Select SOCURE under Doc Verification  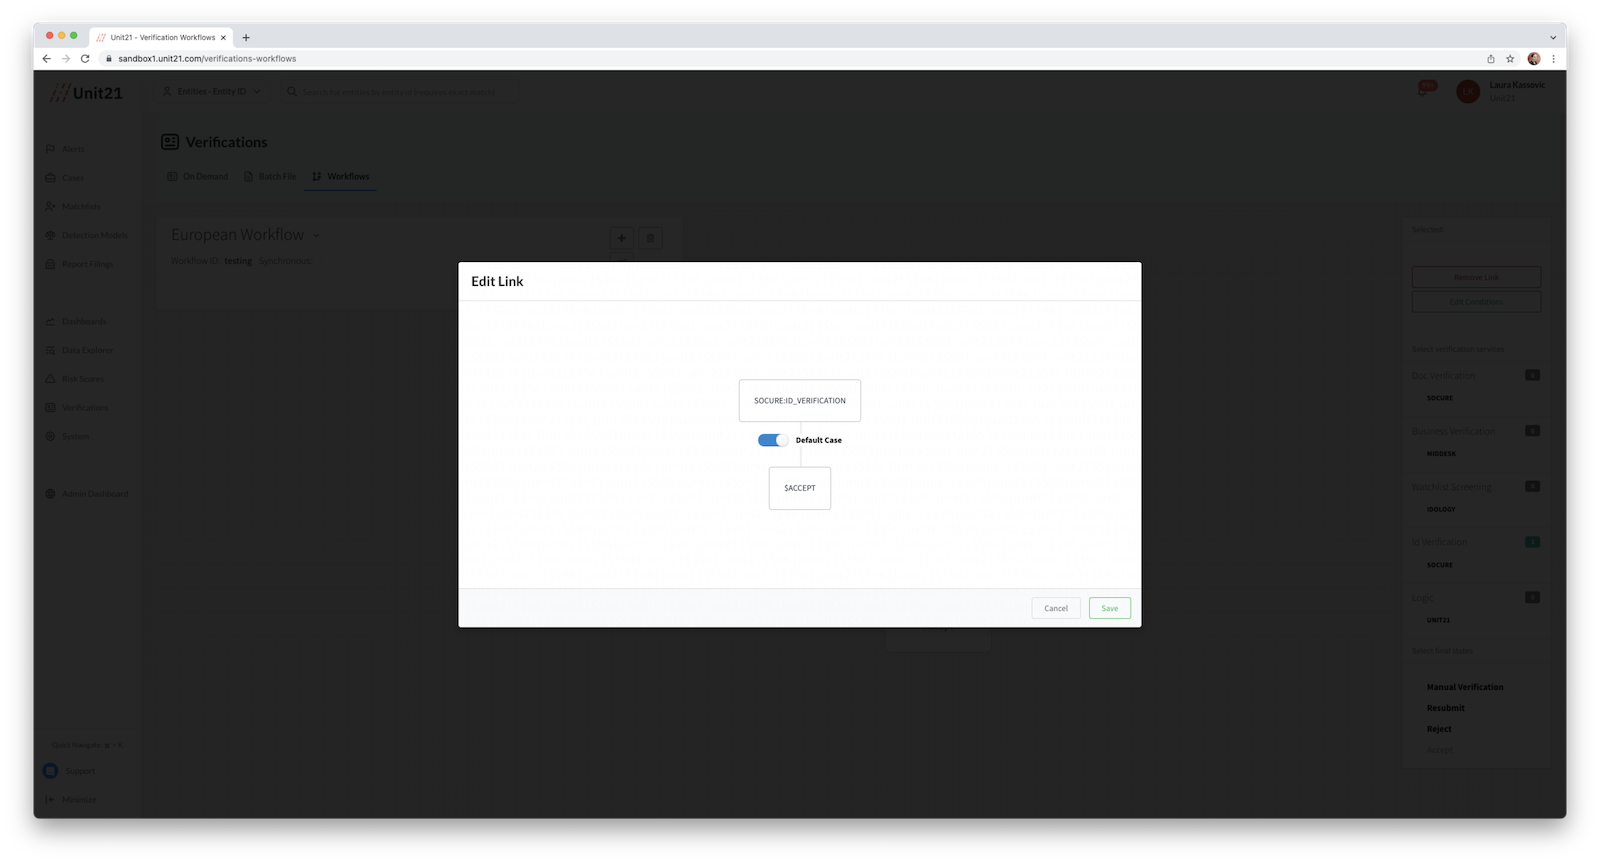tap(1440, 398)
